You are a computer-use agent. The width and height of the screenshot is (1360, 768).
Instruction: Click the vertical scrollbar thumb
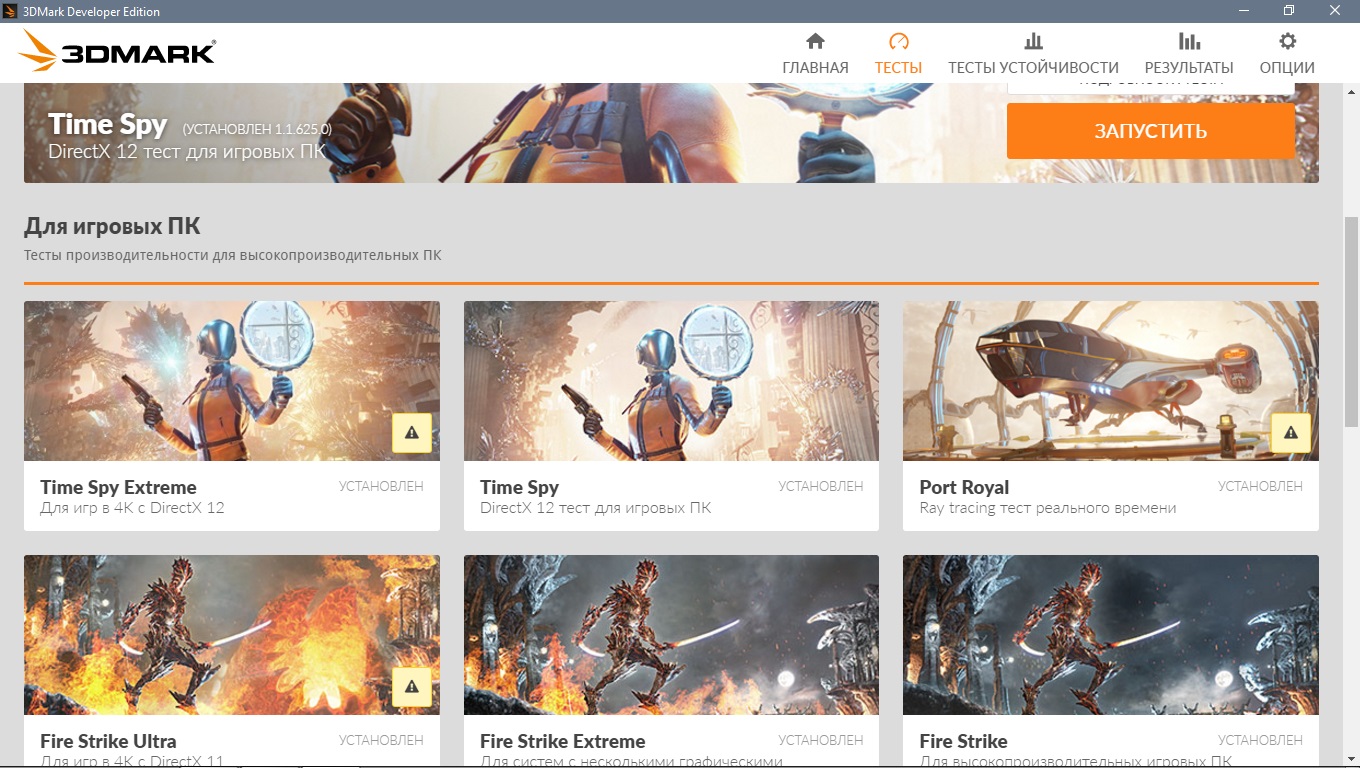[x=1351, y=320]
